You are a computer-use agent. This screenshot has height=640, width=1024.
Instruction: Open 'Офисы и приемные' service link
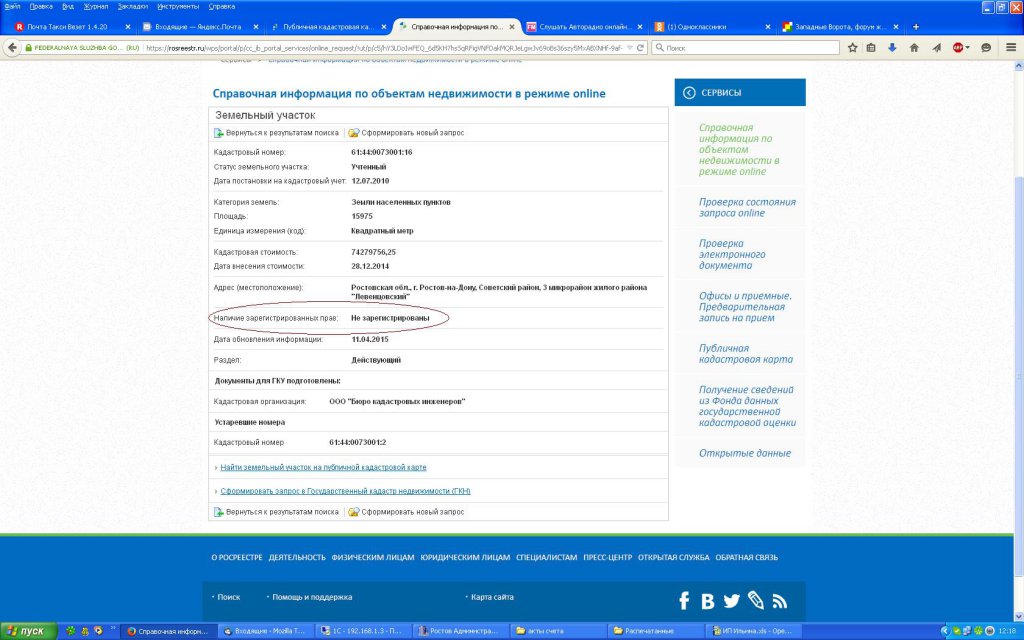[x=744, y=307]
